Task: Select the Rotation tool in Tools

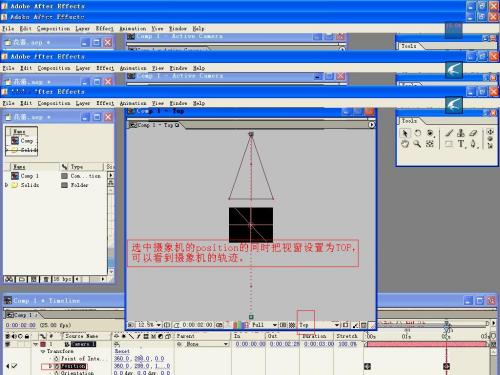Action: click(417, 133)
